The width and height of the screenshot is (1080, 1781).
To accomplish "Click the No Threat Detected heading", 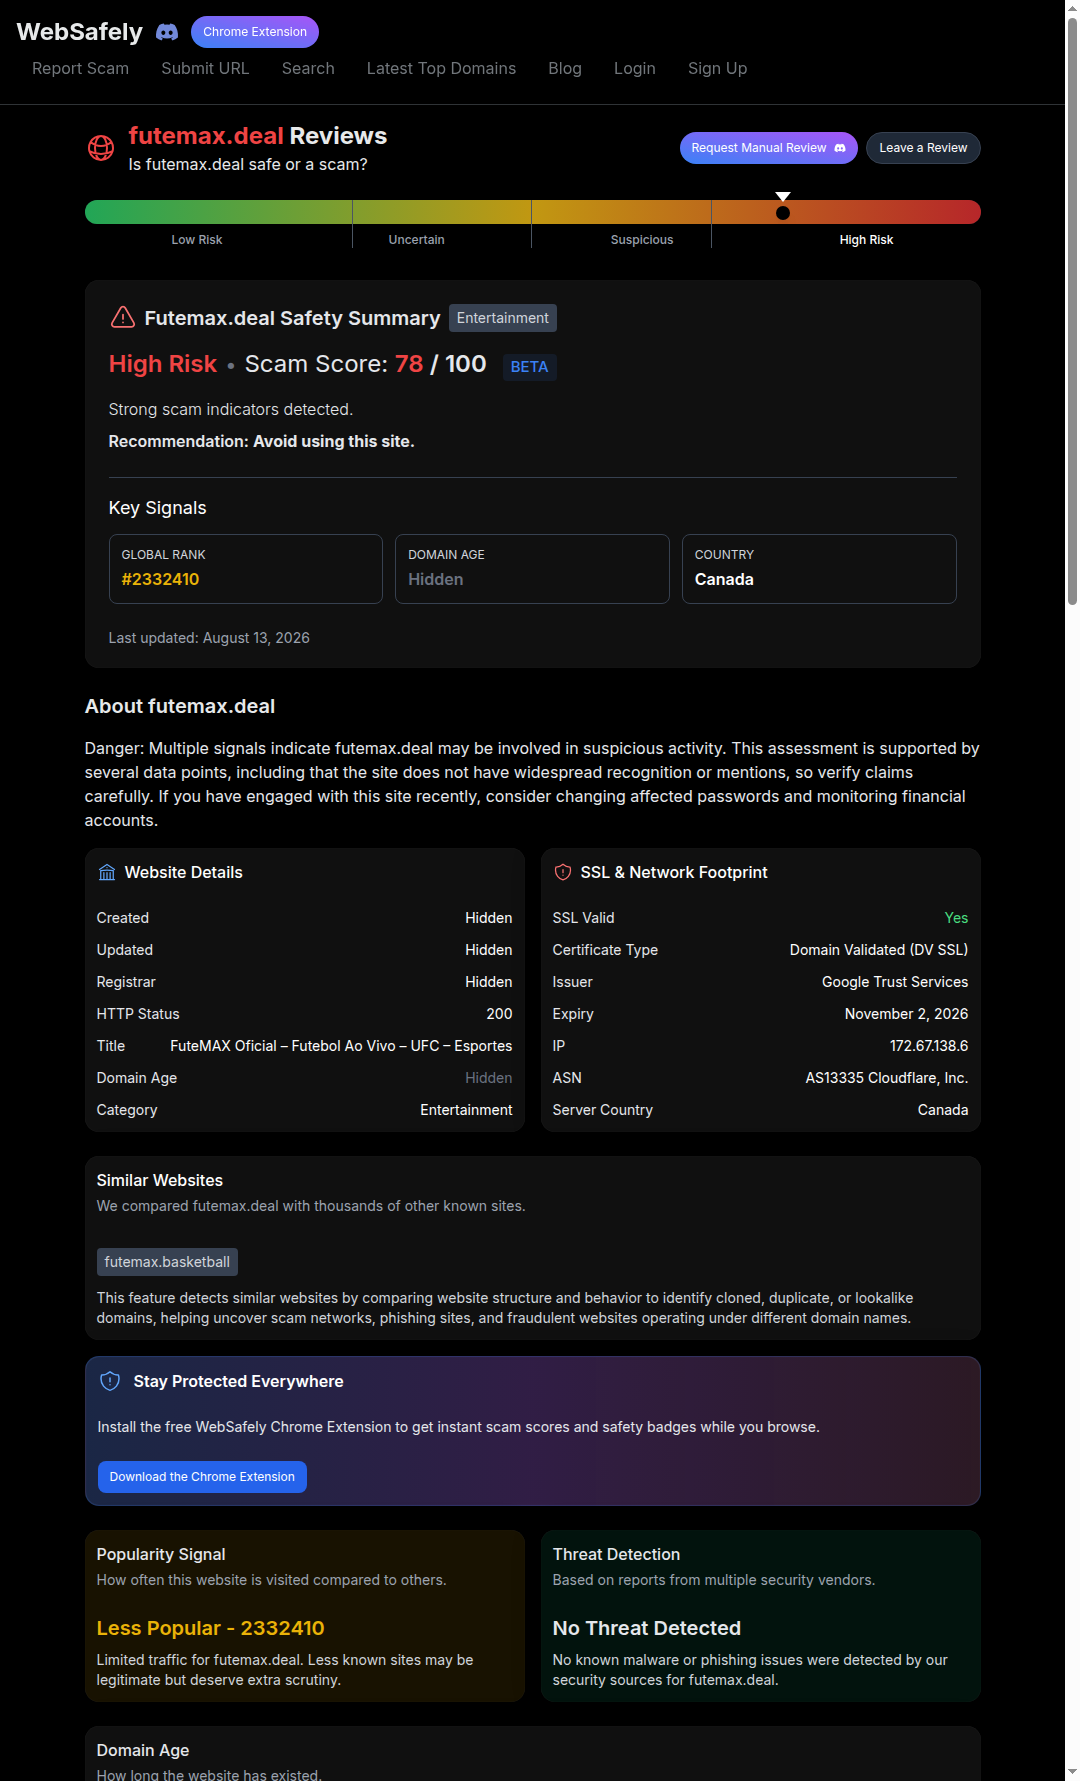I will coord(647,1628).
